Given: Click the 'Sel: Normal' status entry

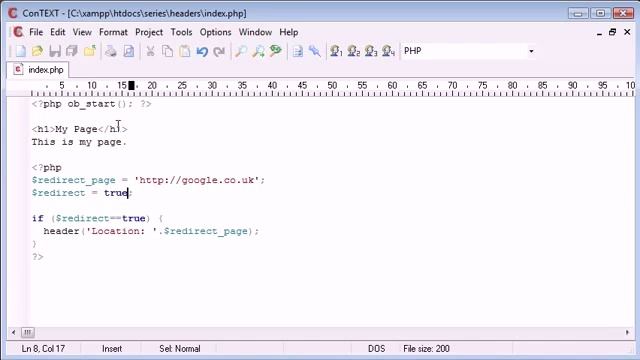Looking at the screenshot, I should pos(180,349).
